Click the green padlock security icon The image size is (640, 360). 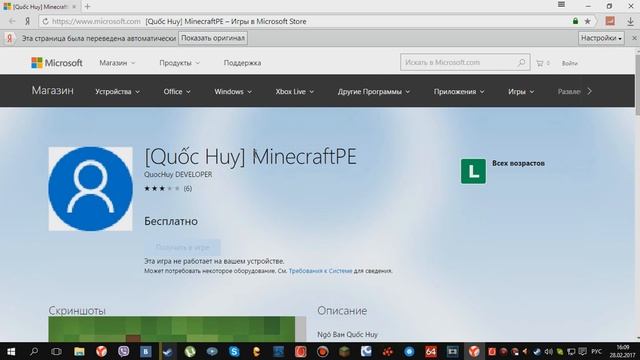[x=575, y=21]
